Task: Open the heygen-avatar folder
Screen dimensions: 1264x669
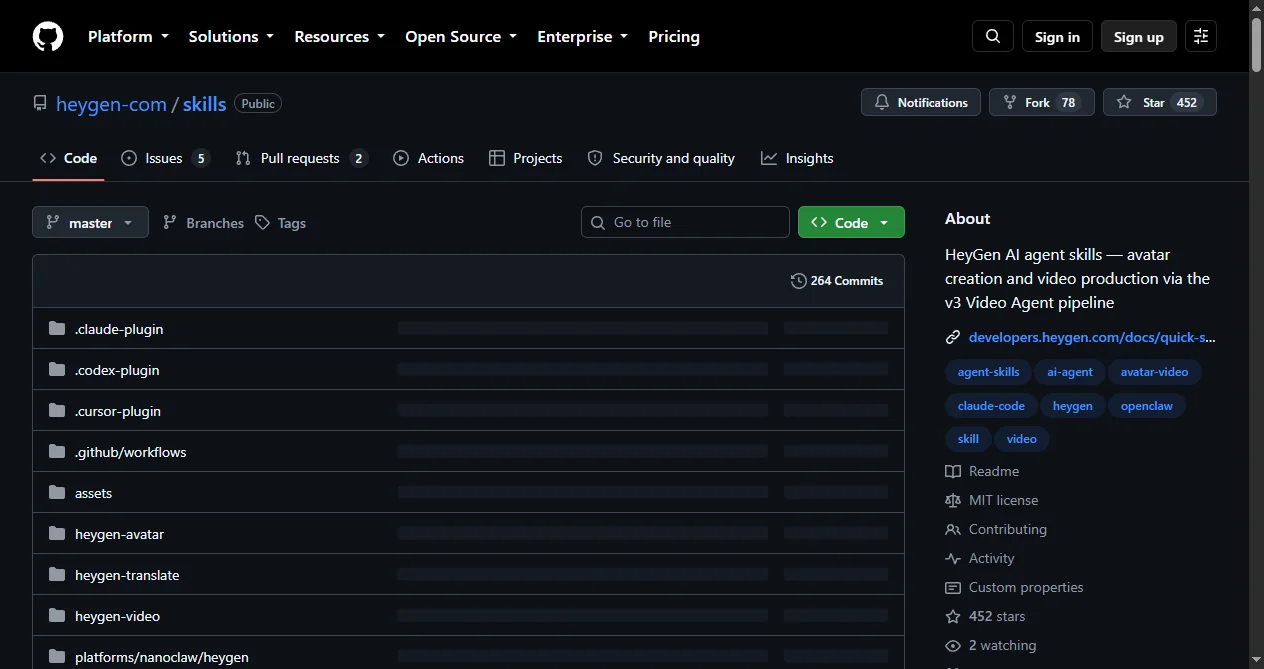Action: pyautogui.click(x=119, y=534)
